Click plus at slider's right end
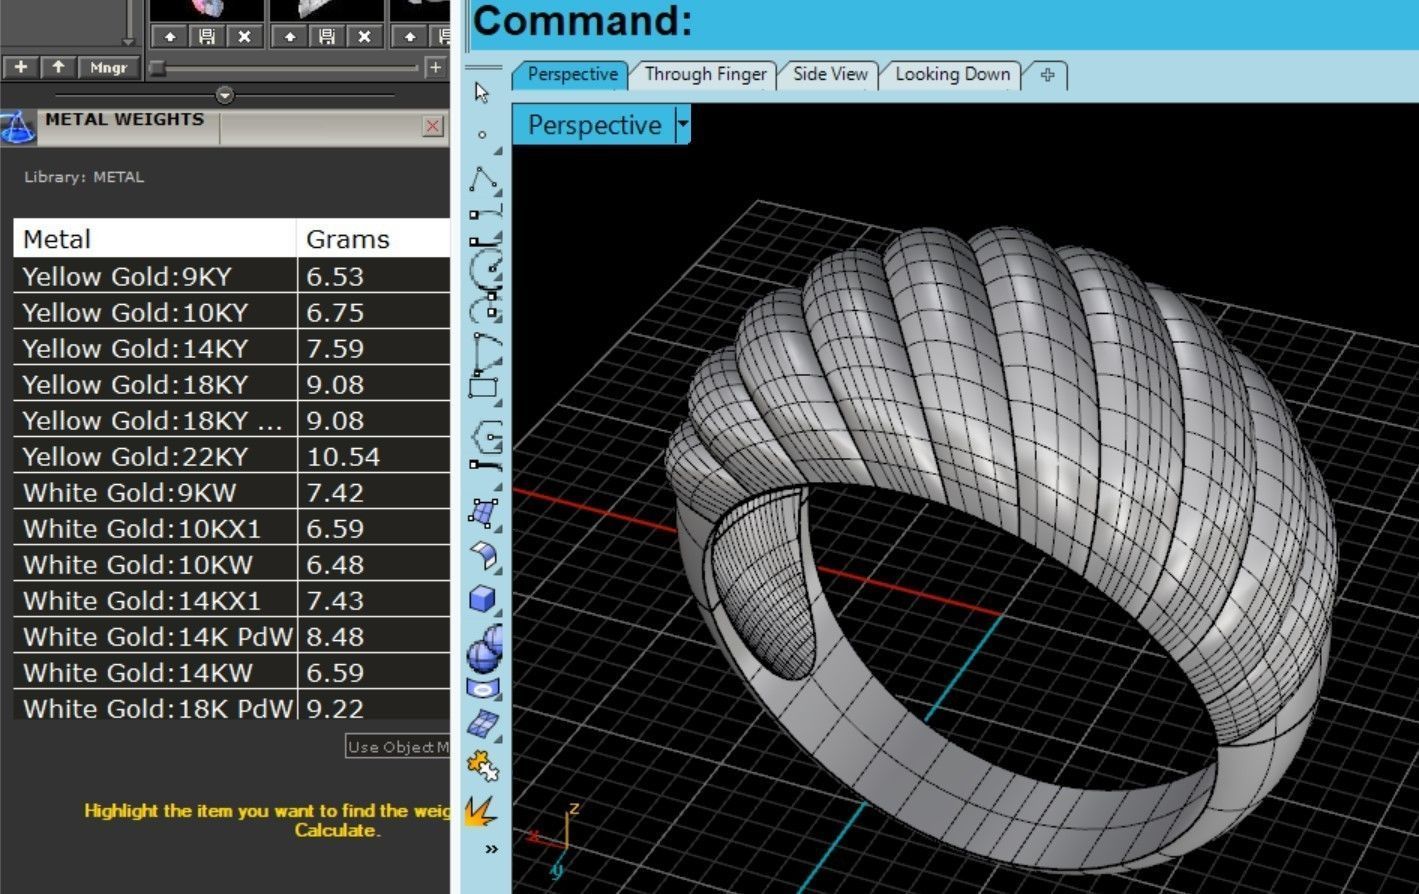Screen dimensions: 1419x894 point(435,68)
